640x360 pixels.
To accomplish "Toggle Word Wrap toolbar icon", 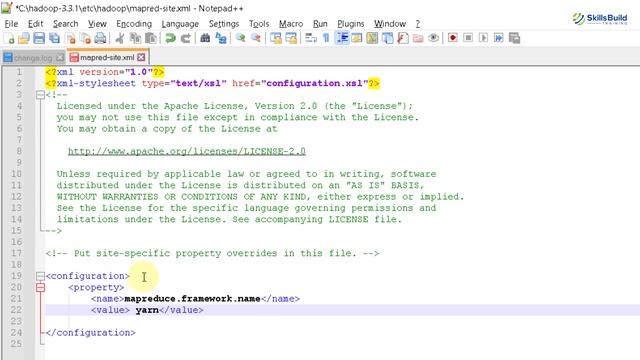I will 311,38.
